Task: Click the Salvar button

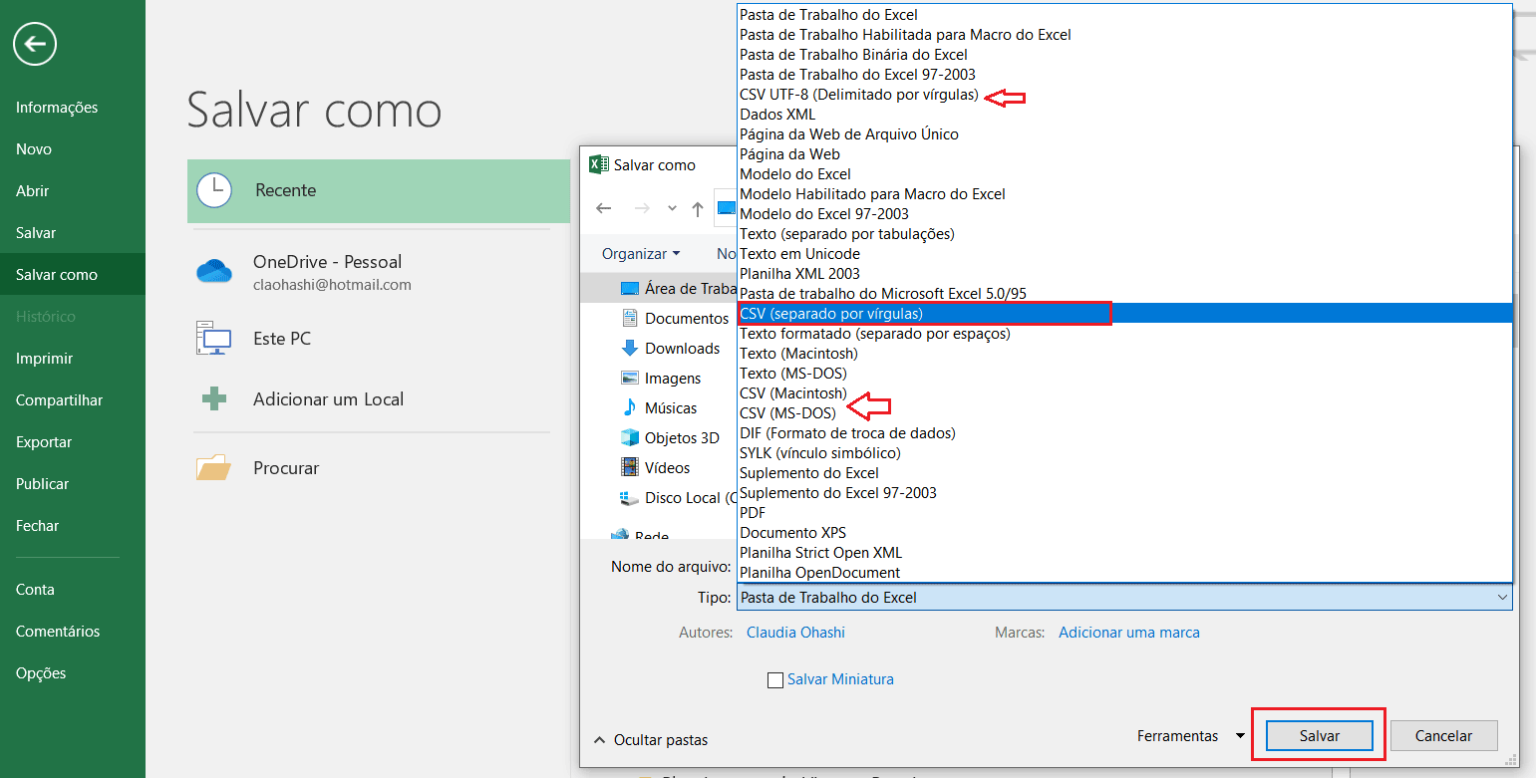Action: [1319, 736]
